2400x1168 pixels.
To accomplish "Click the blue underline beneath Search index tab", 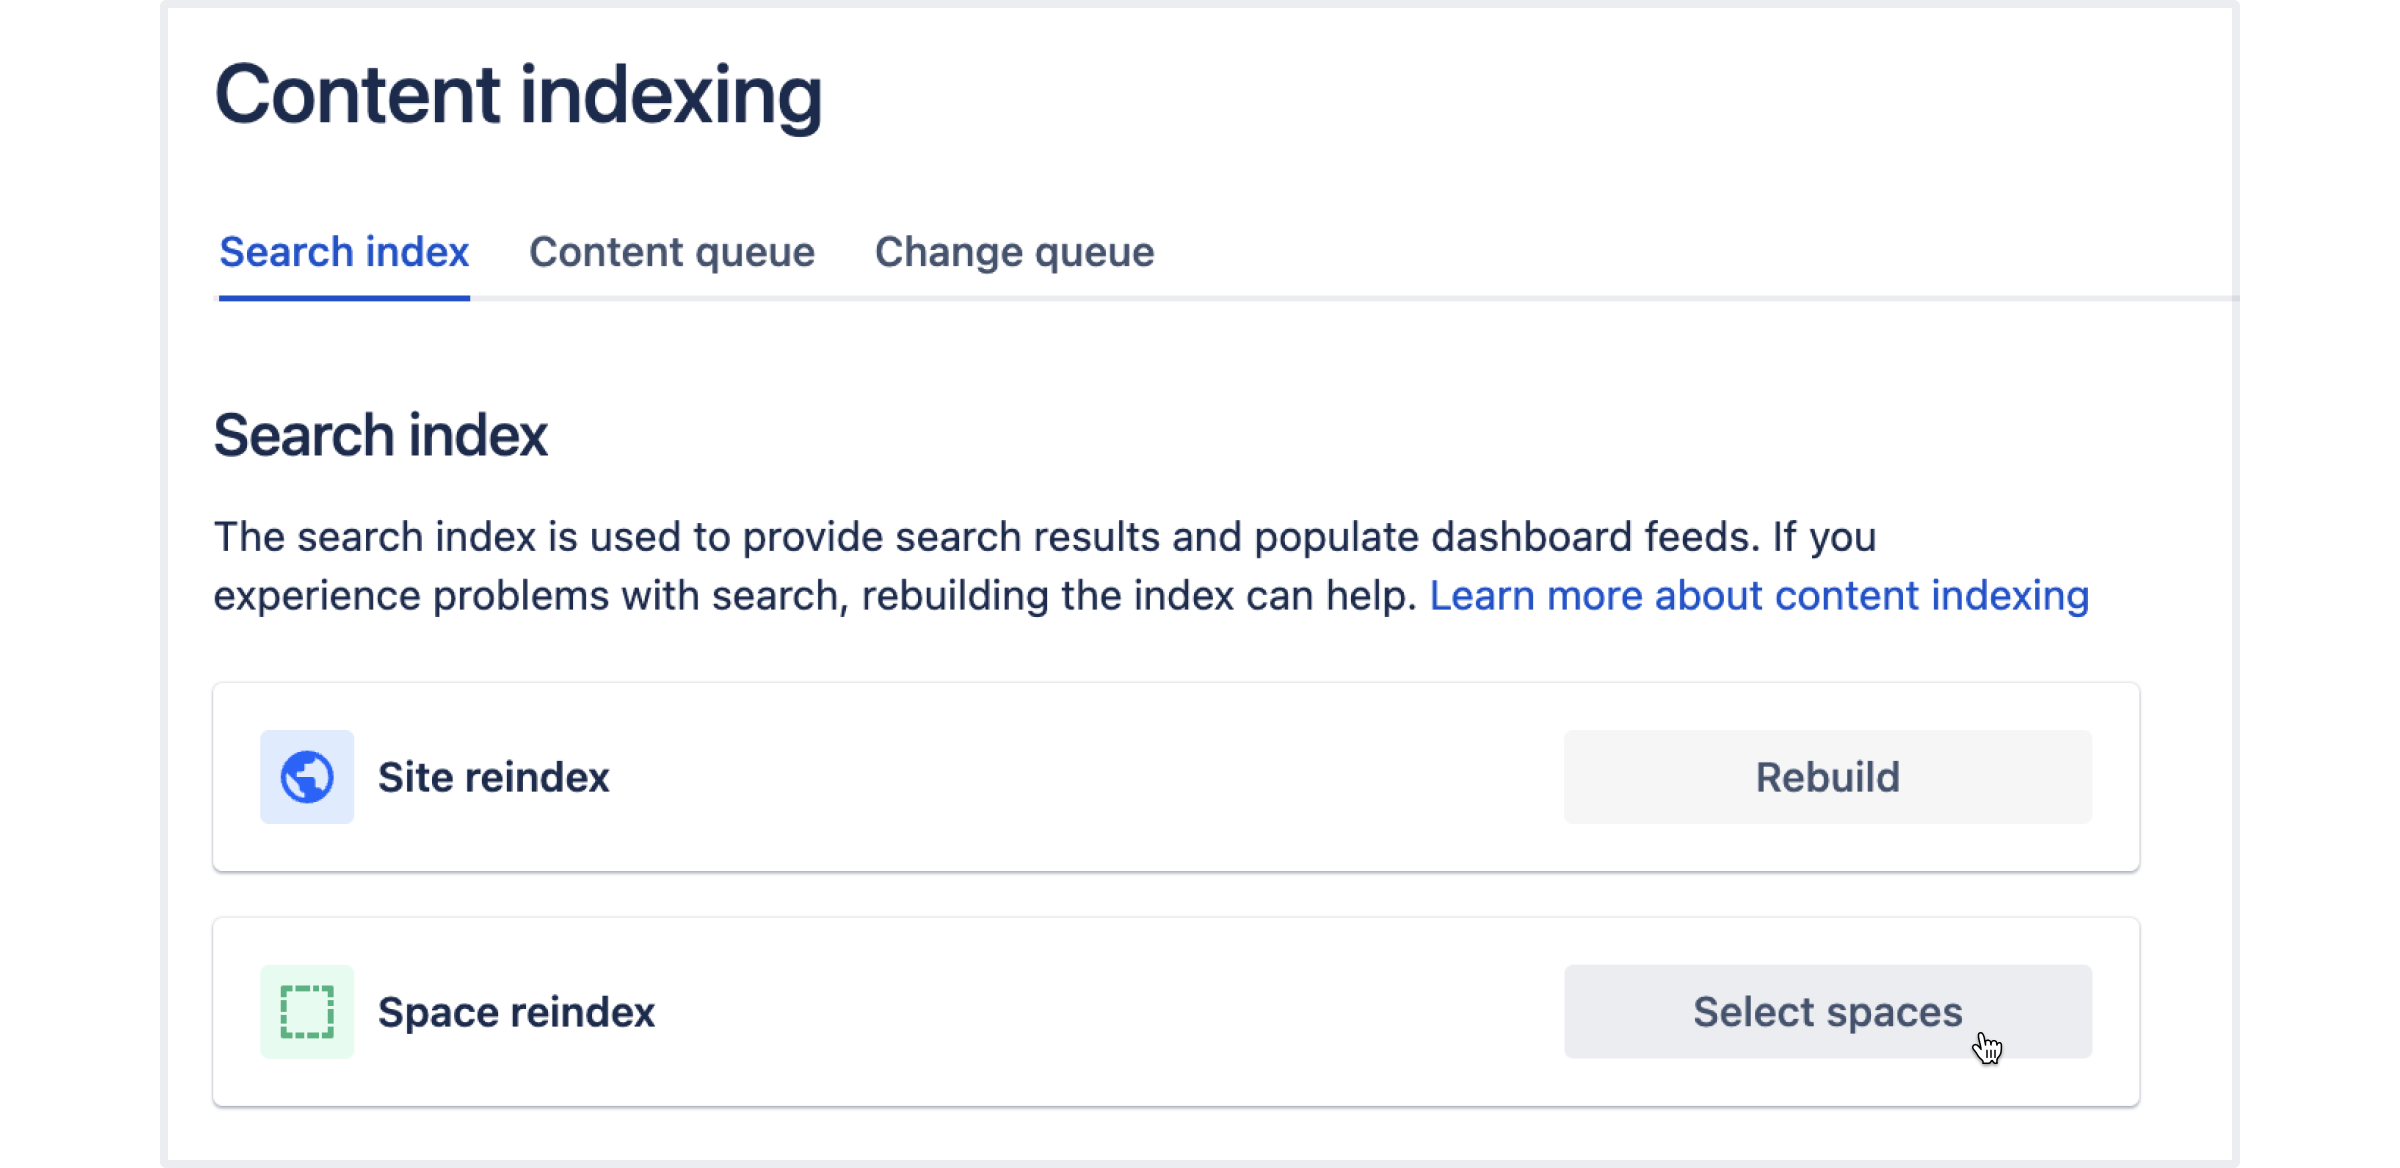I will coord(344,297).
